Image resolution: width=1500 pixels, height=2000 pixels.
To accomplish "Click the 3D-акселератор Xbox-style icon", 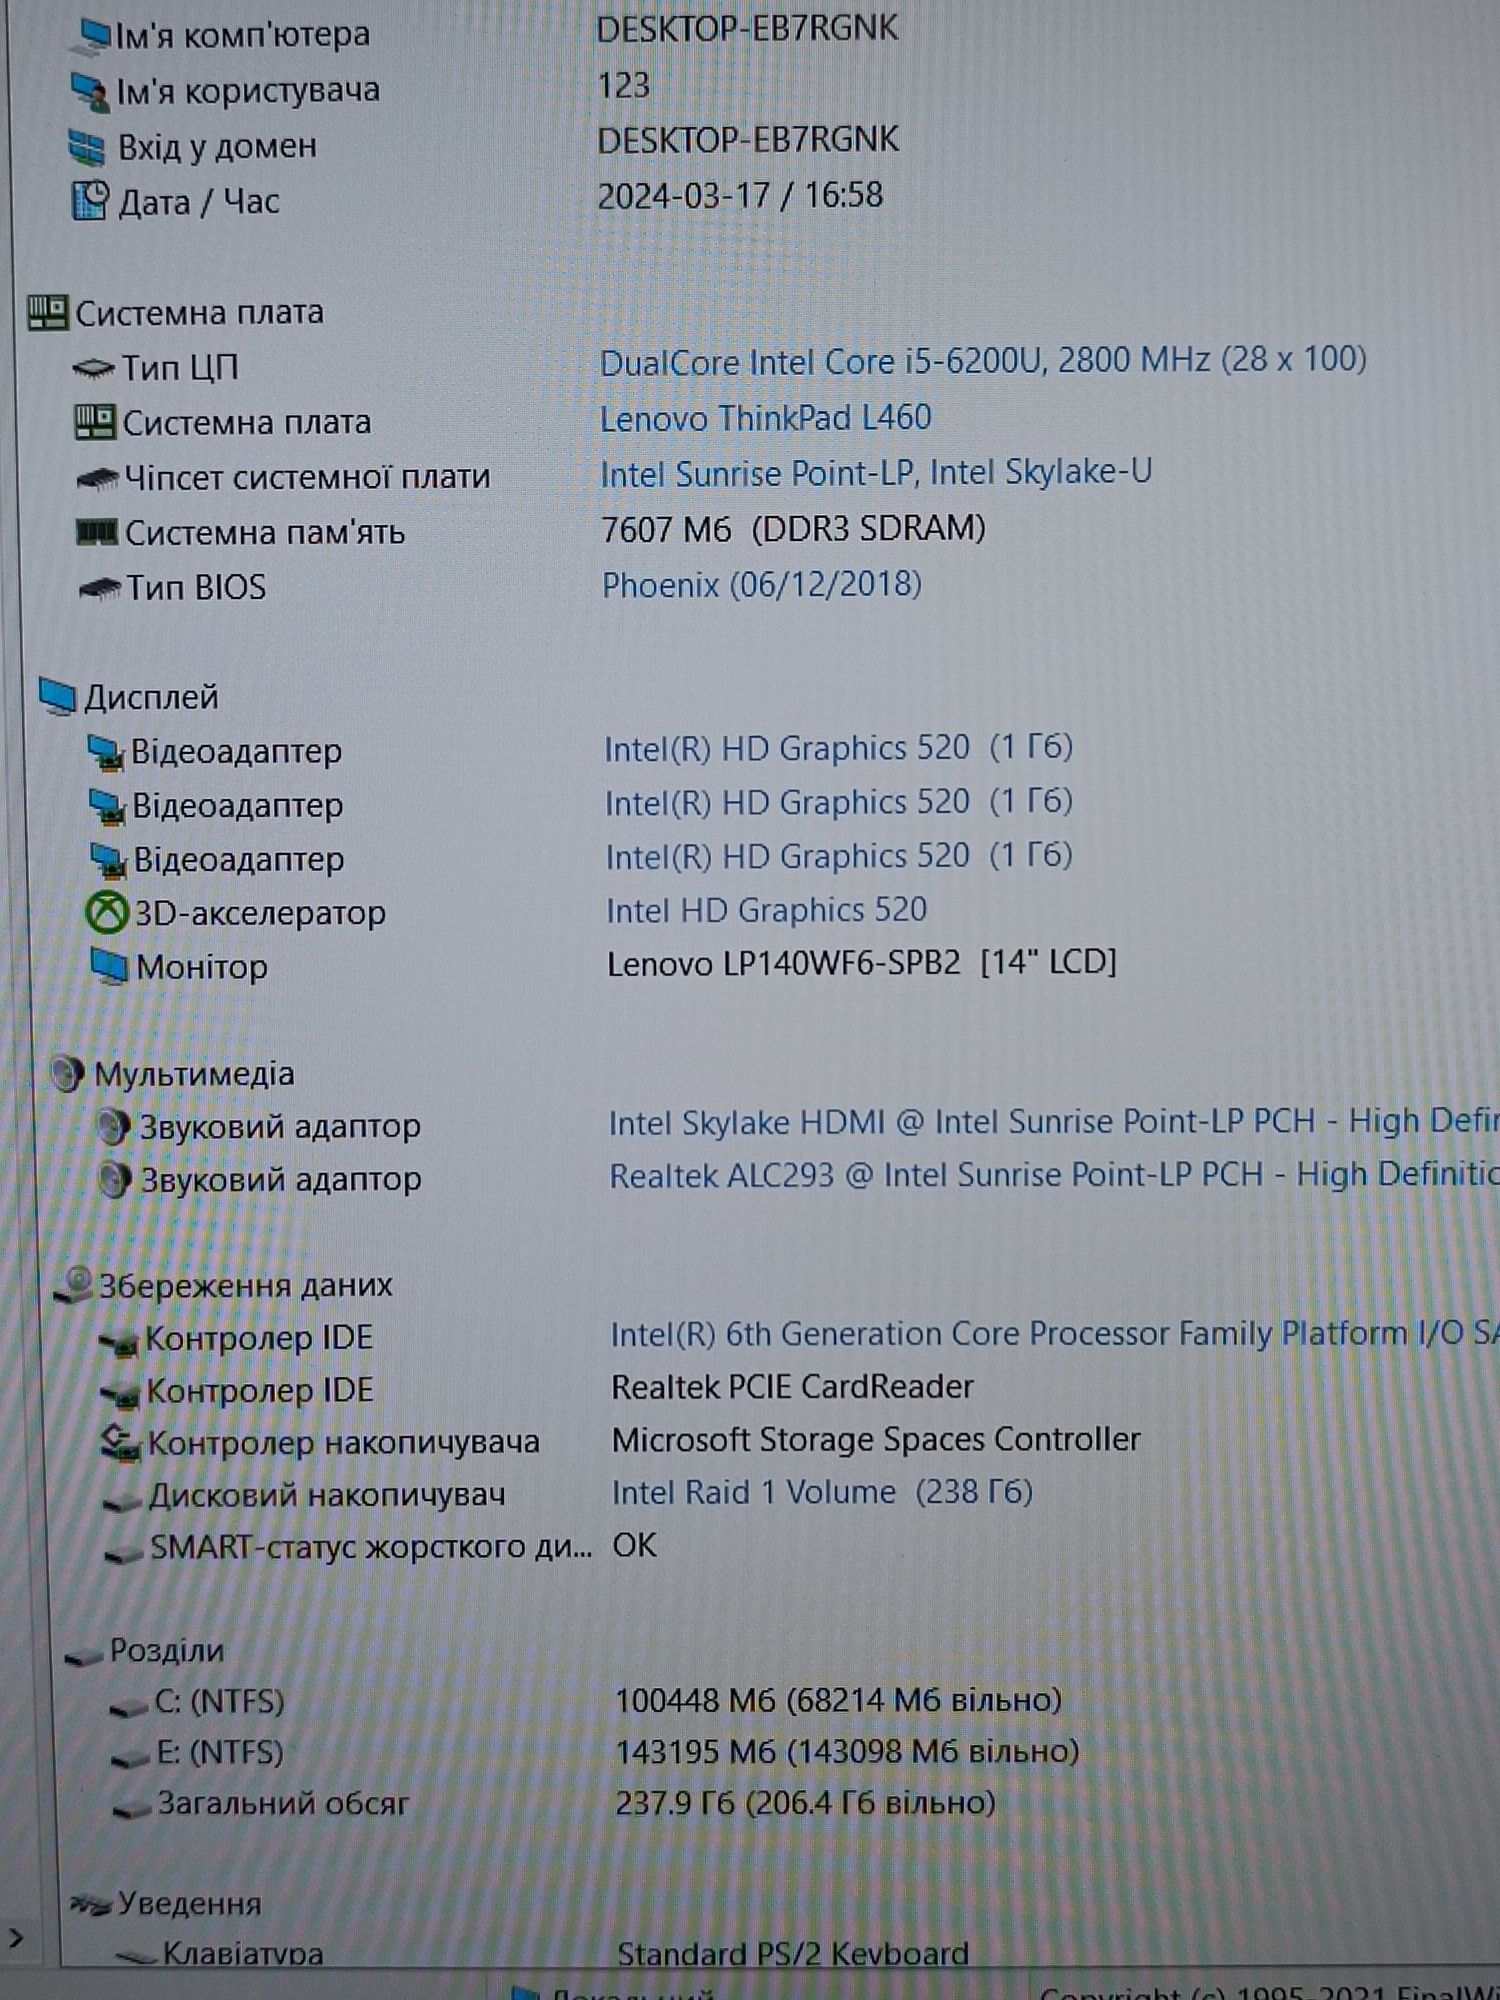I will [x=107, y=913].
